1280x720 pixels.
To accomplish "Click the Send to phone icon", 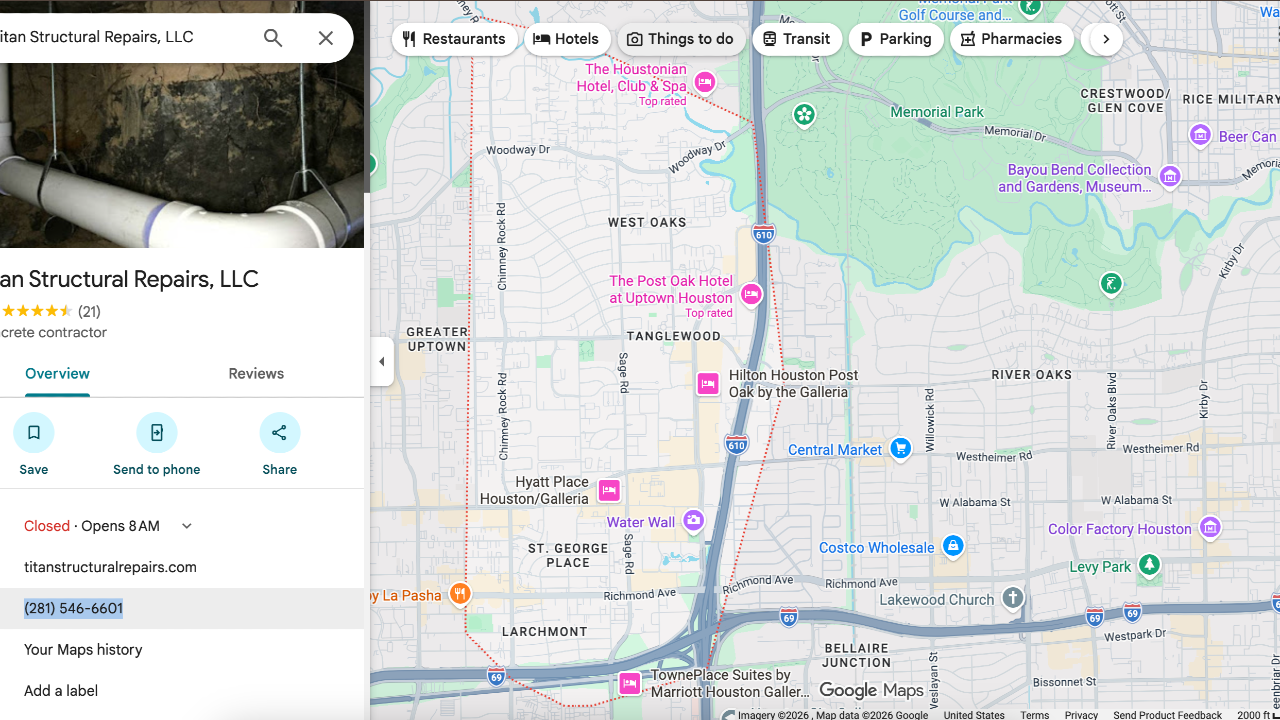I will pyautogui.click(x=157, y=432).
